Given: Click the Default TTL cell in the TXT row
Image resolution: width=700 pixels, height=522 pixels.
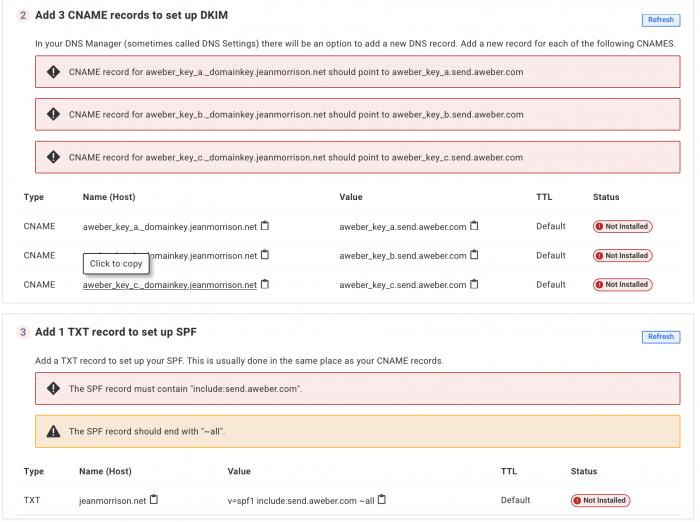Looking at the screenshot, I should coord(515,500).
